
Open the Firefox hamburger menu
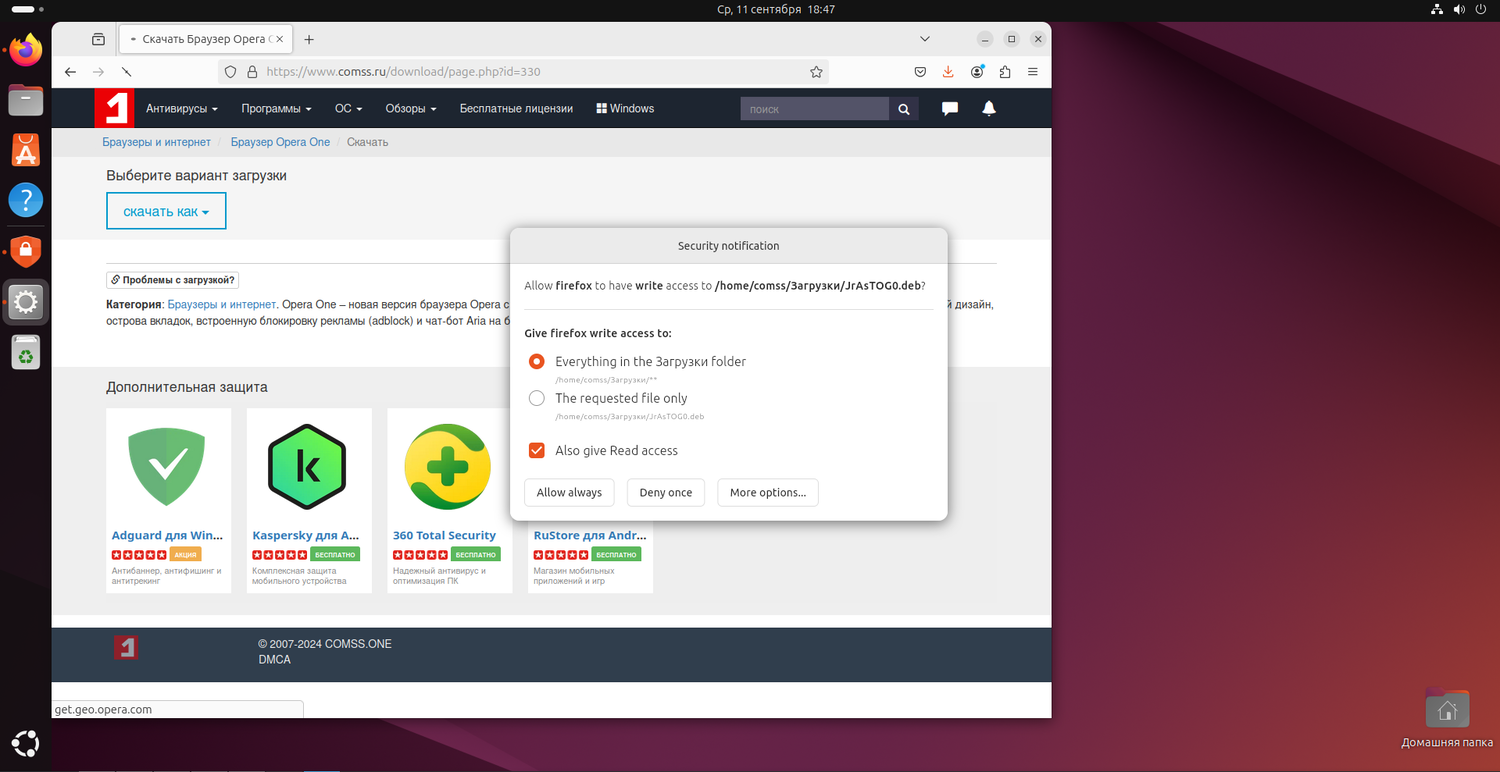[x=1033, y=72]
